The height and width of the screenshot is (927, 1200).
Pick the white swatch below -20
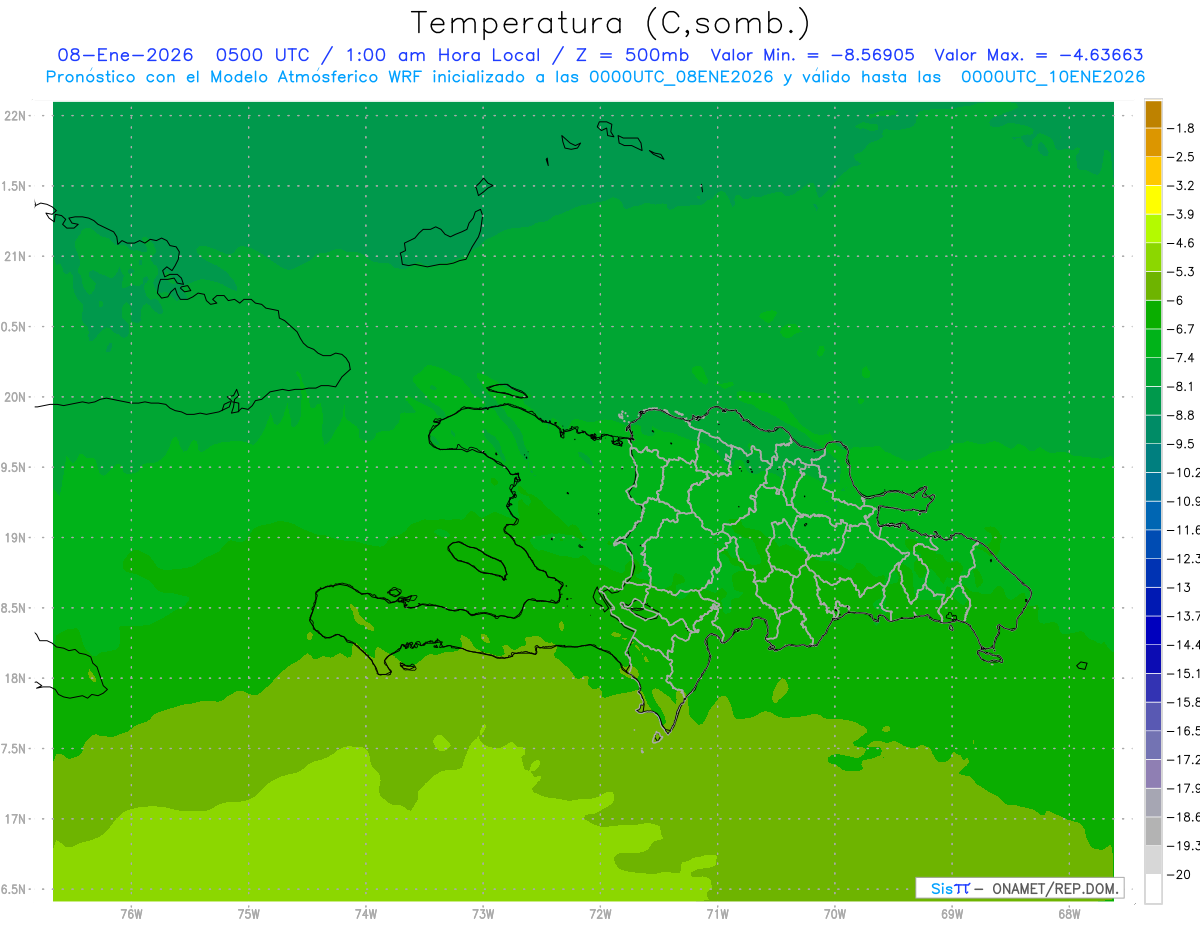[1153, 889]
